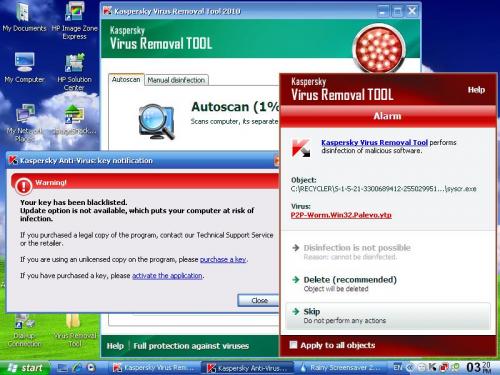
Task: Click the red Kaspersky status indicator orb
Action: [x=378, y=49]
